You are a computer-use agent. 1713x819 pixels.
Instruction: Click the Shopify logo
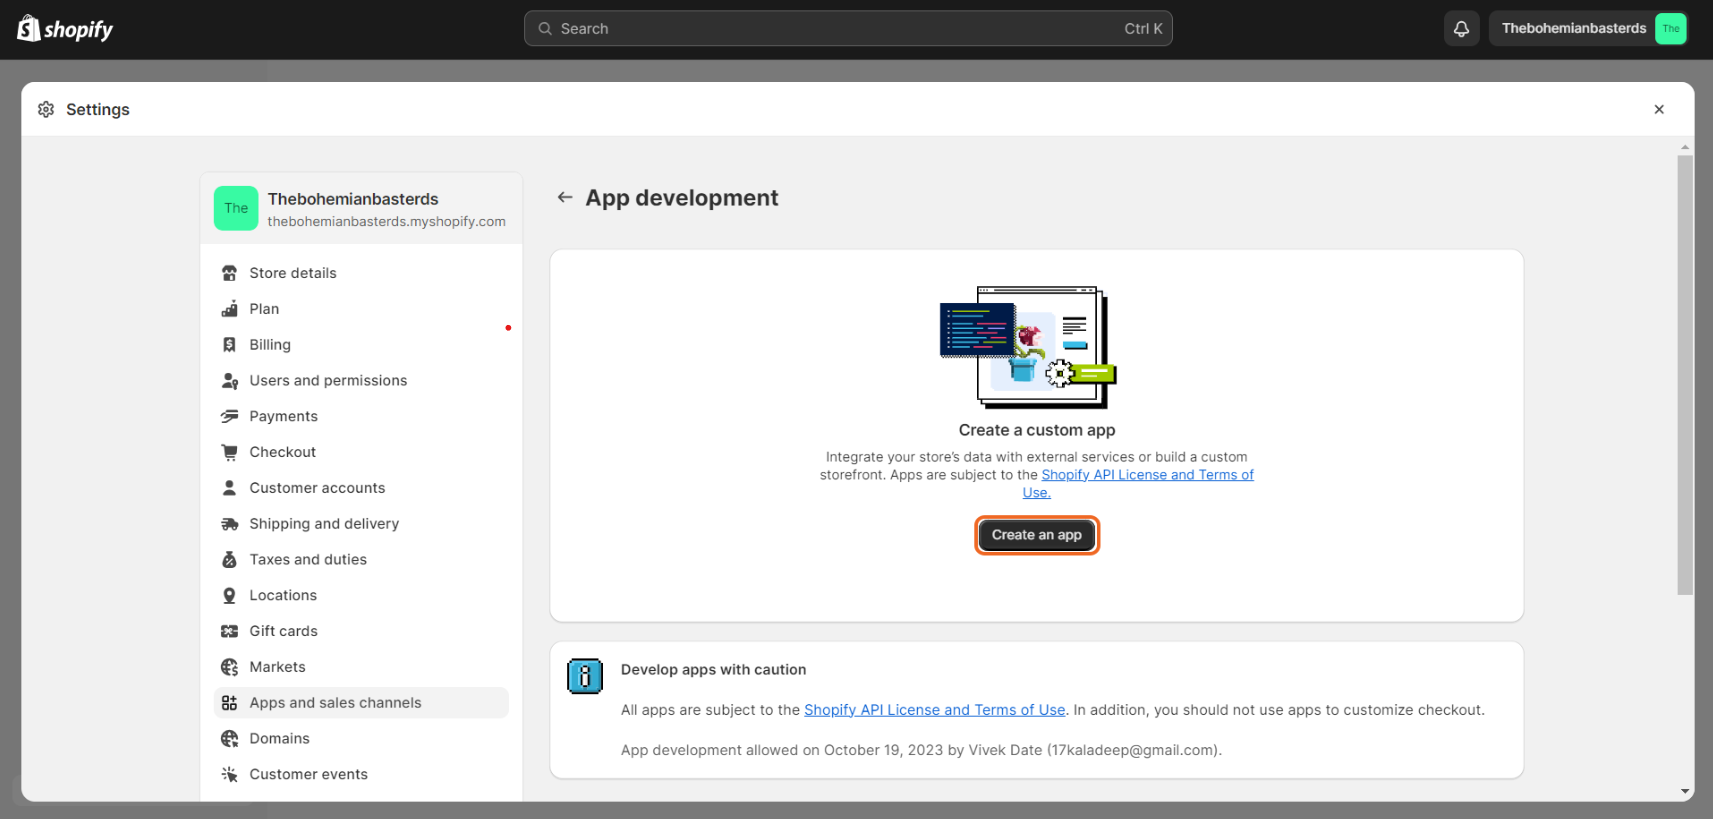tap(65, 29)
